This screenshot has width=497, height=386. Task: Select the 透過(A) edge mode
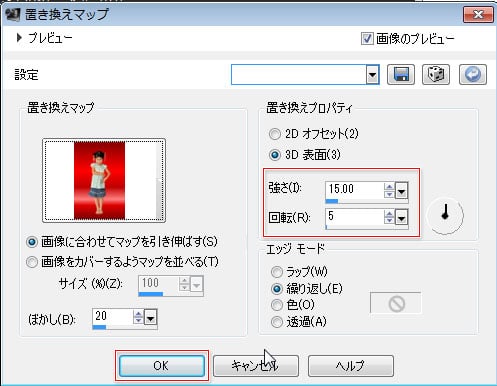coord(277,322)
